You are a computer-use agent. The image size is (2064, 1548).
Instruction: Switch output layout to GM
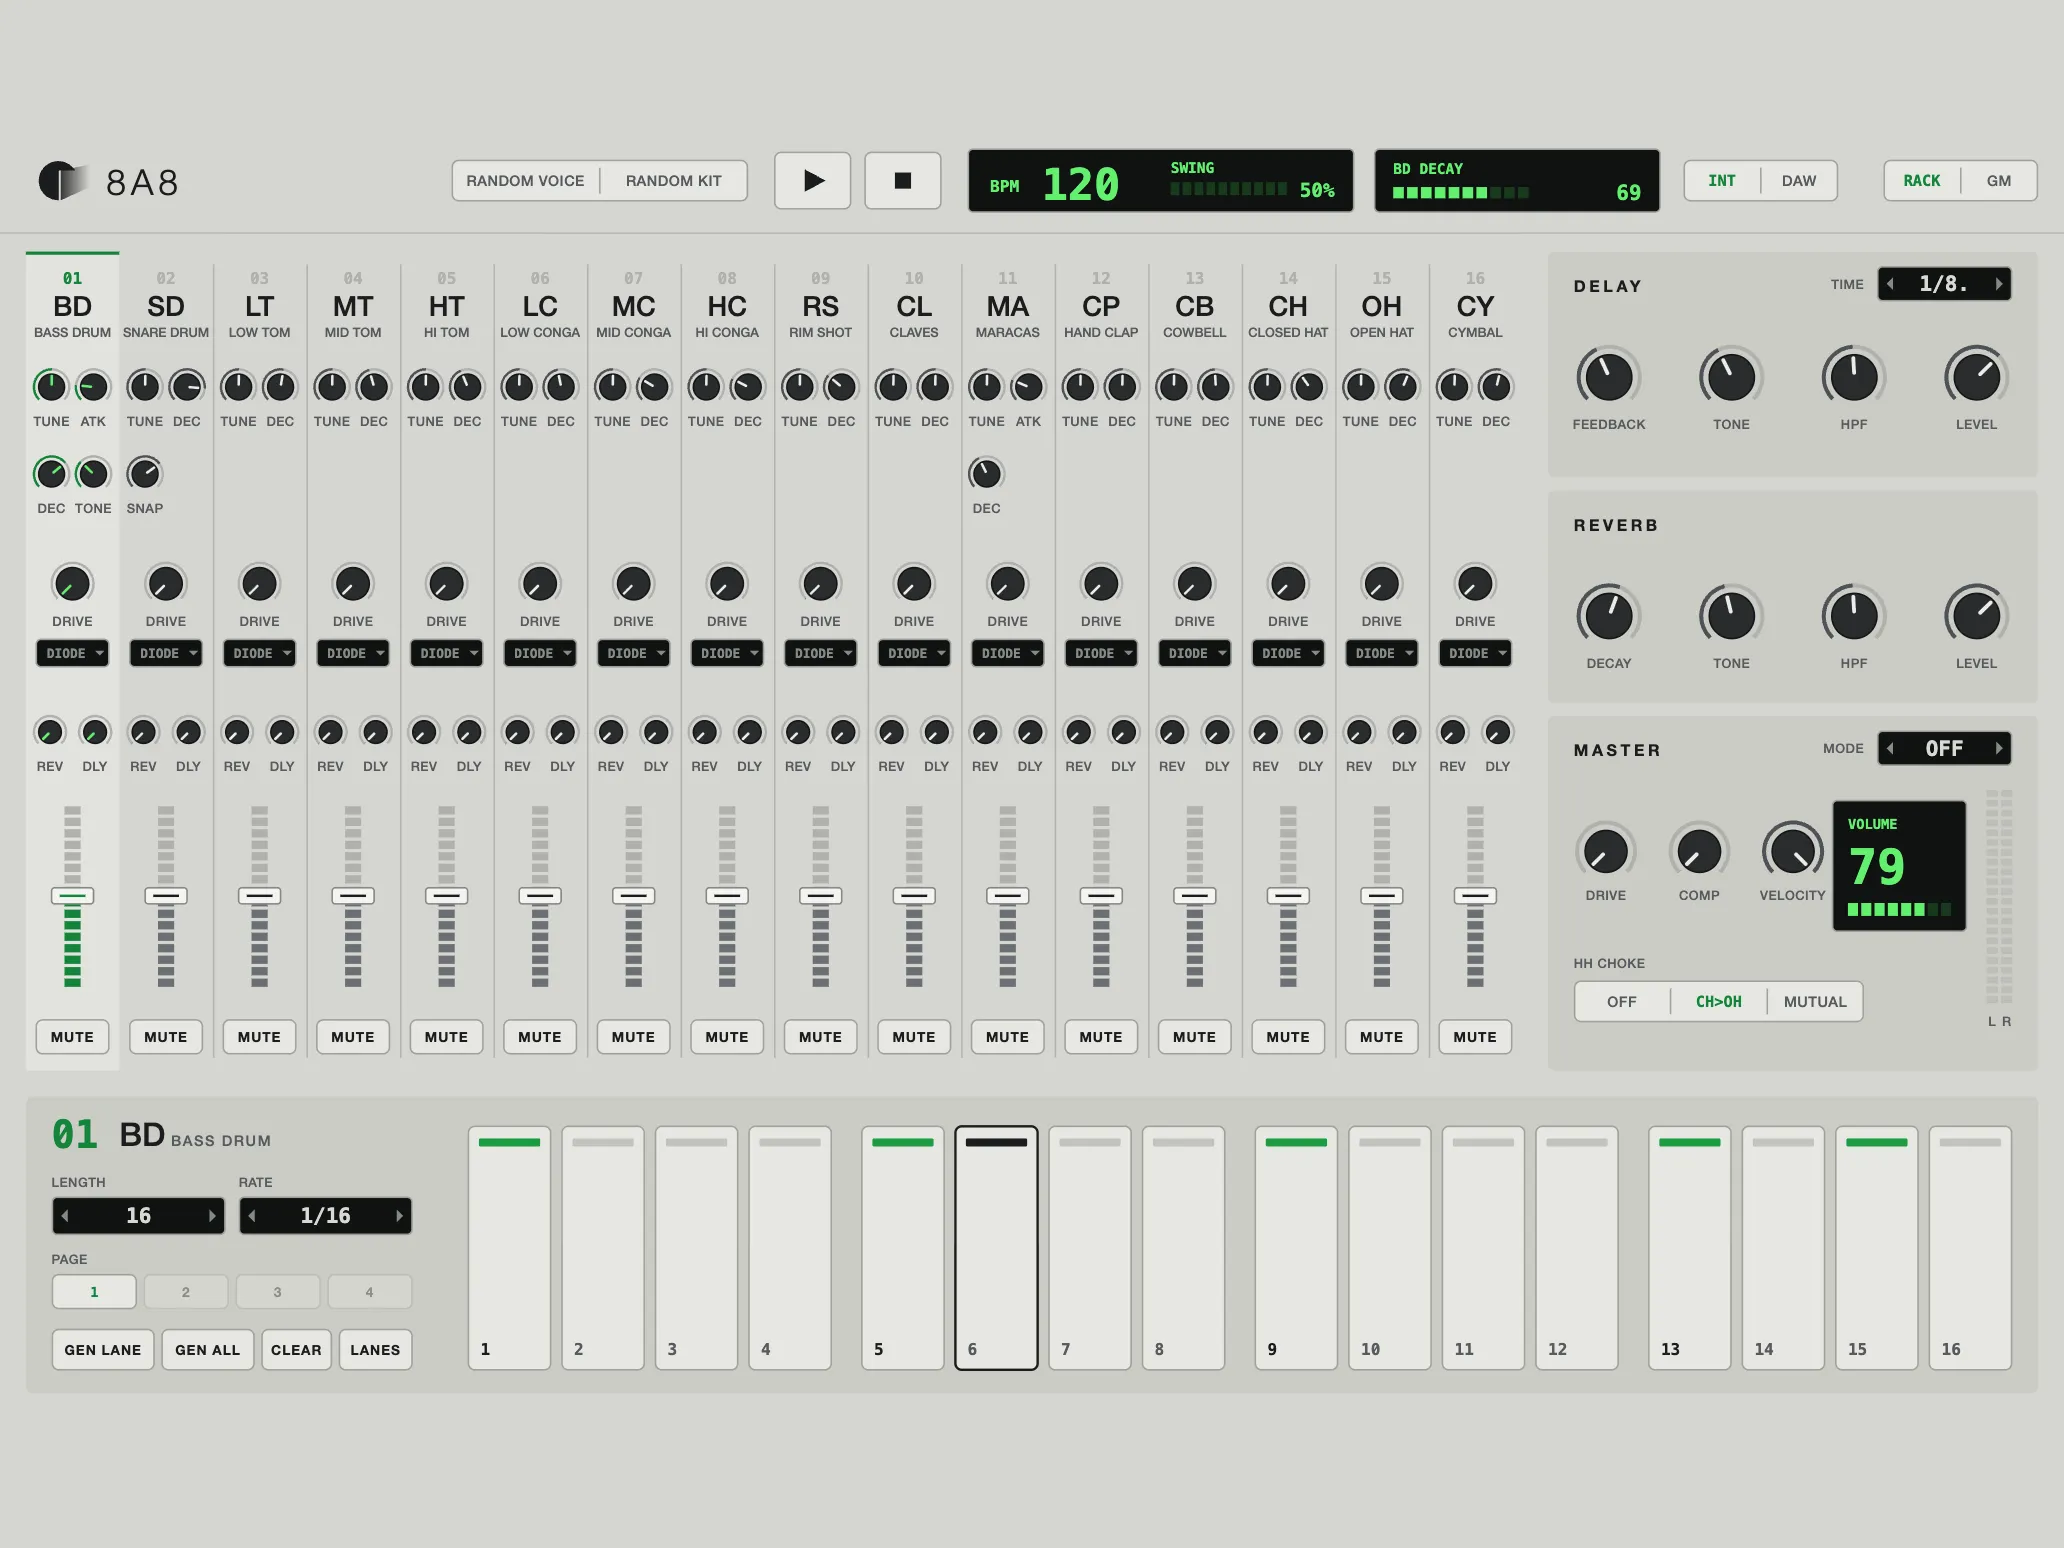coord(1998,181)
